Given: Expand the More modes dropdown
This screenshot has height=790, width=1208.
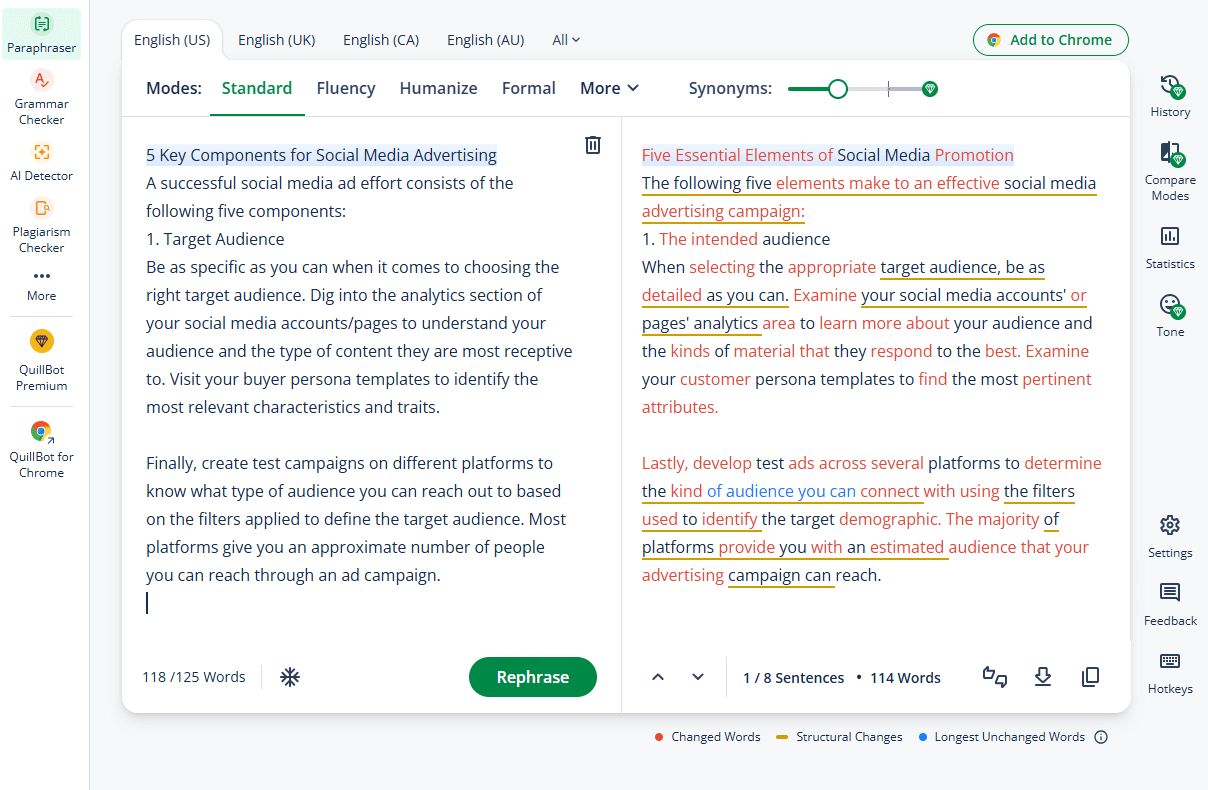Looking at the screenshot, I should (610, 88).
